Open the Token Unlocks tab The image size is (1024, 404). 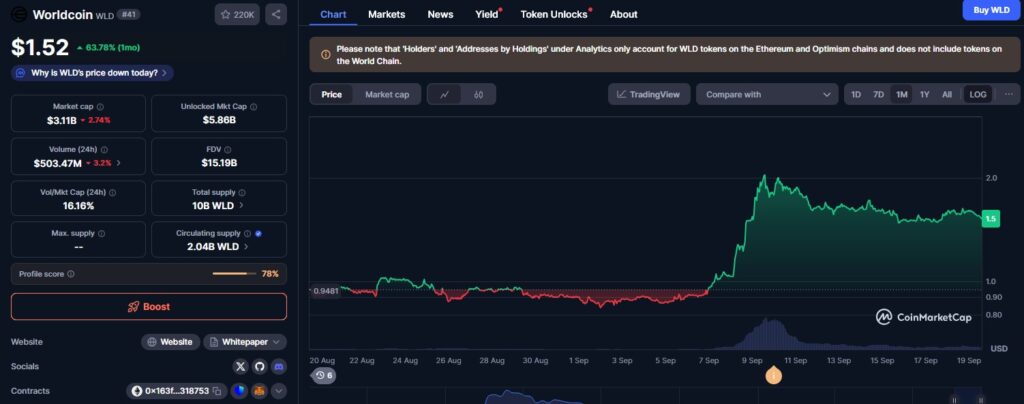(554, 14)
